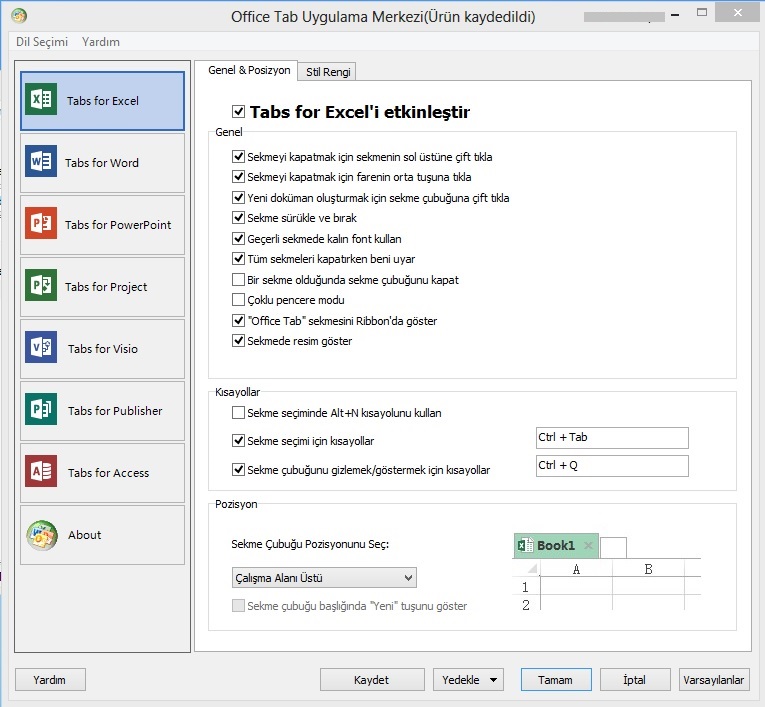Expand the Yedekle button dropdown arrow
This screenshot has height=707, width=765.
pyautogui.click(x=495, y=680)
